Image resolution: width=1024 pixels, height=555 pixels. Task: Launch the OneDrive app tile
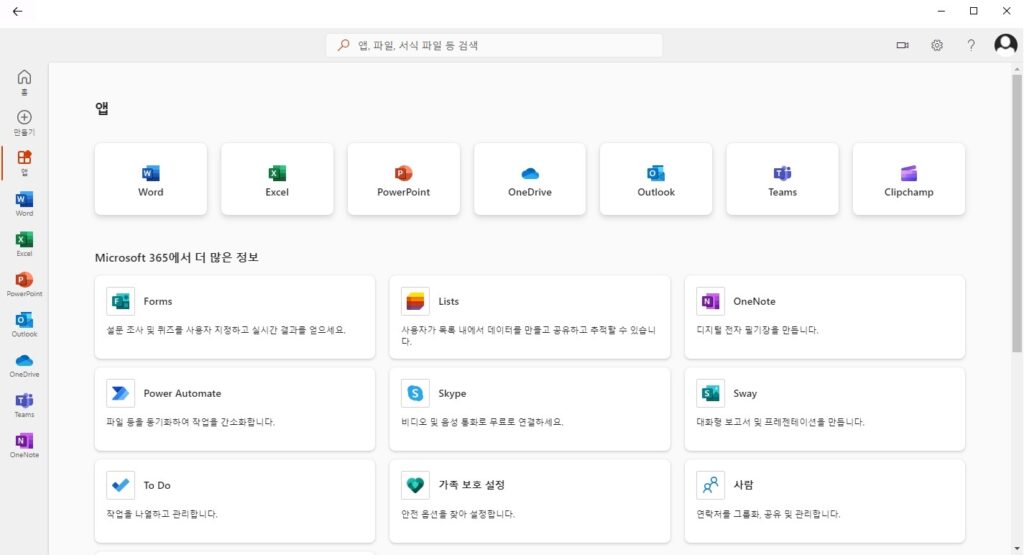click(530, 179)
